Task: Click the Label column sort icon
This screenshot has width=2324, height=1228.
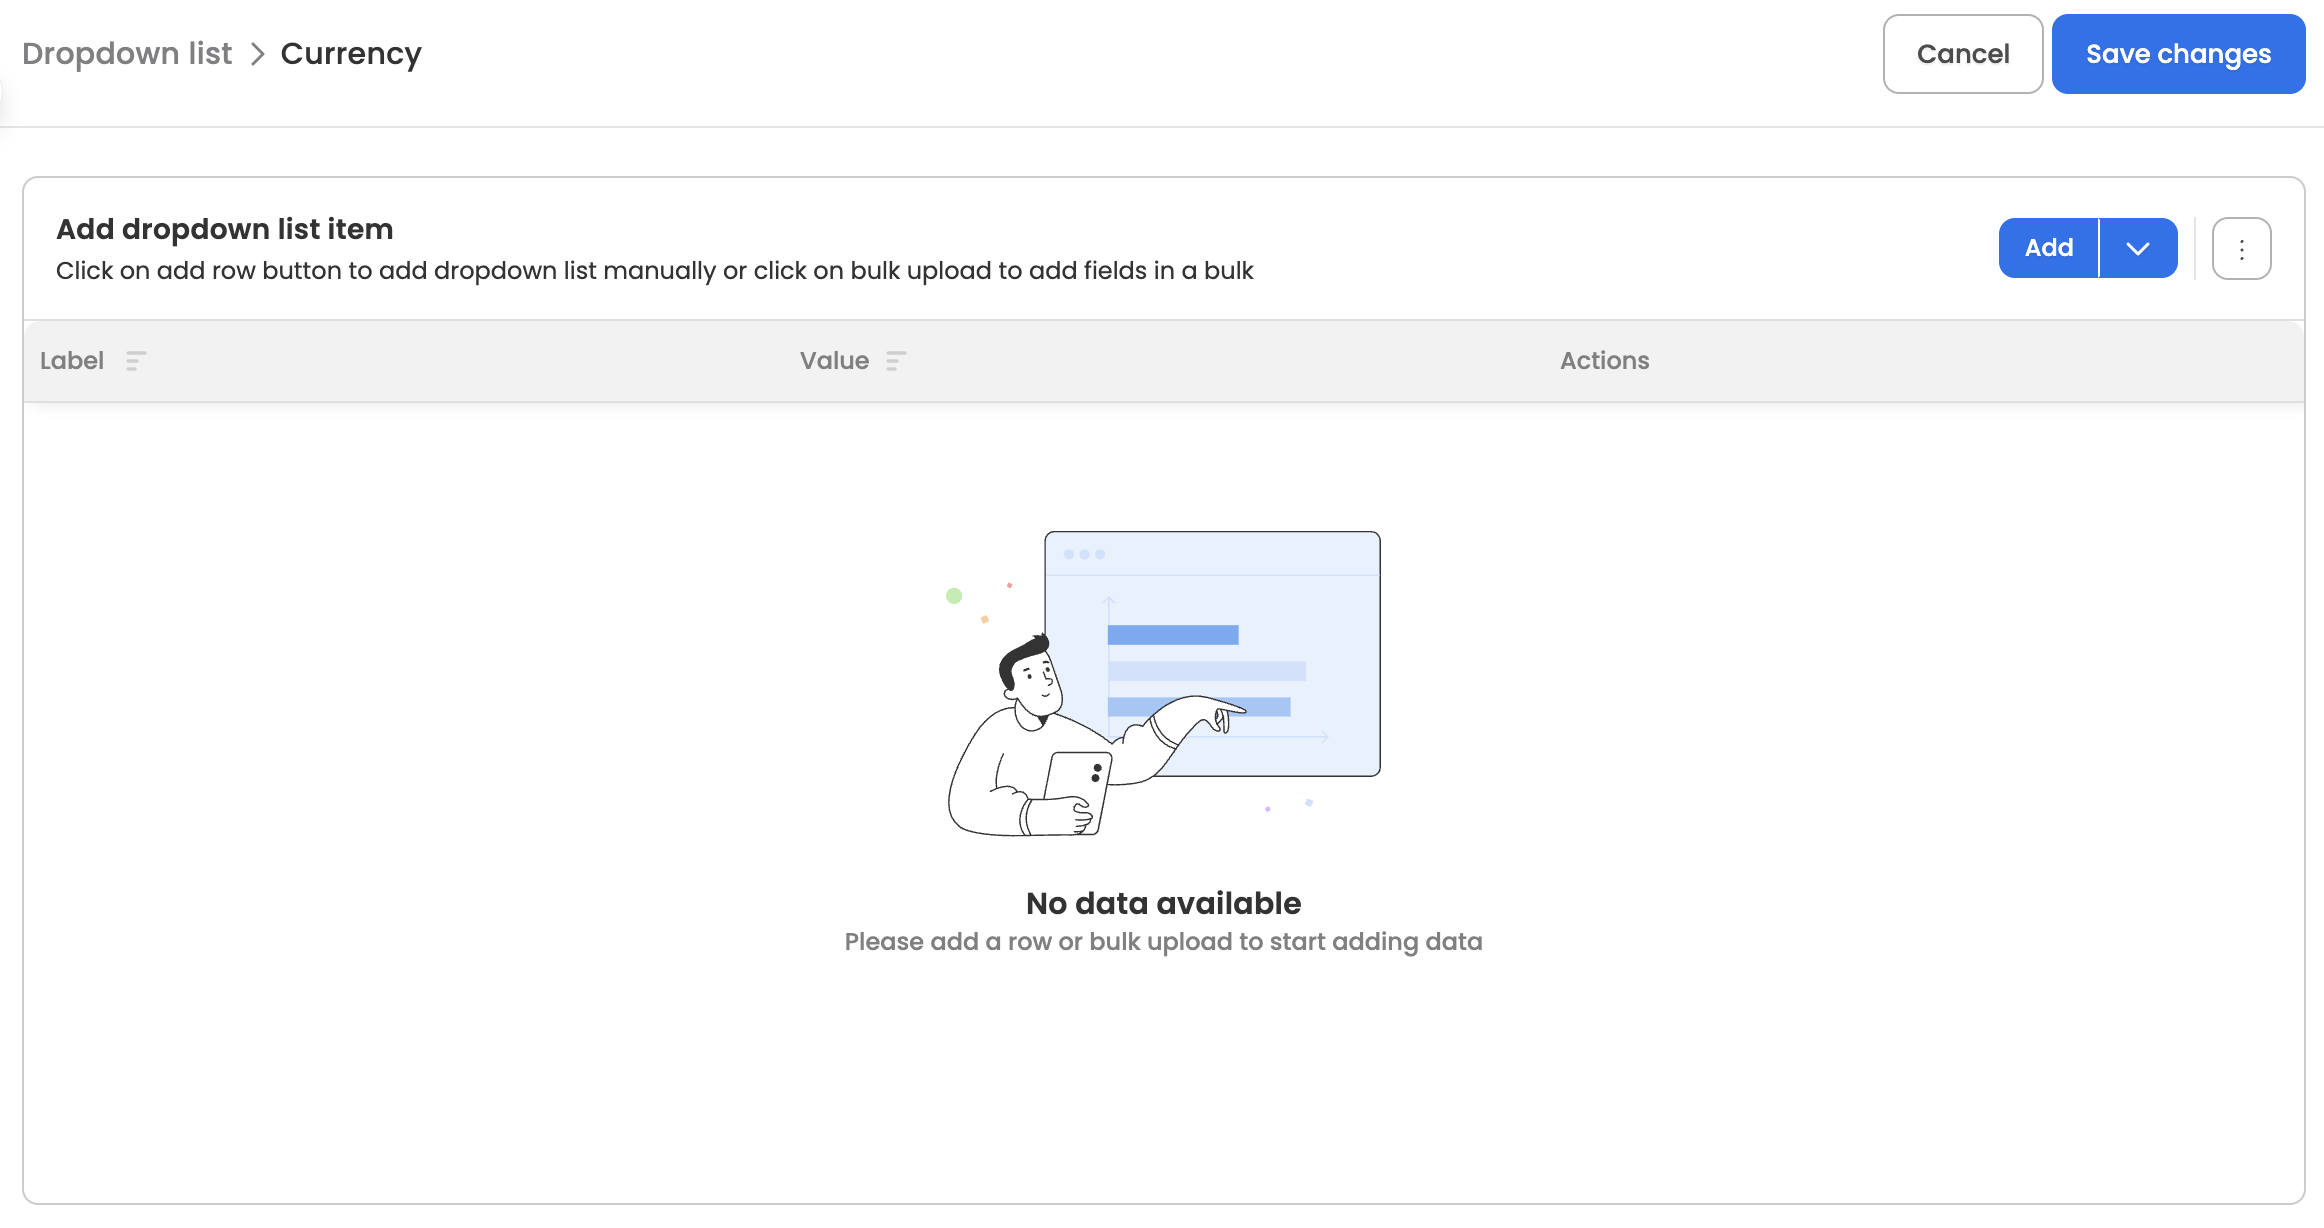Action: (x=136, y=361)
